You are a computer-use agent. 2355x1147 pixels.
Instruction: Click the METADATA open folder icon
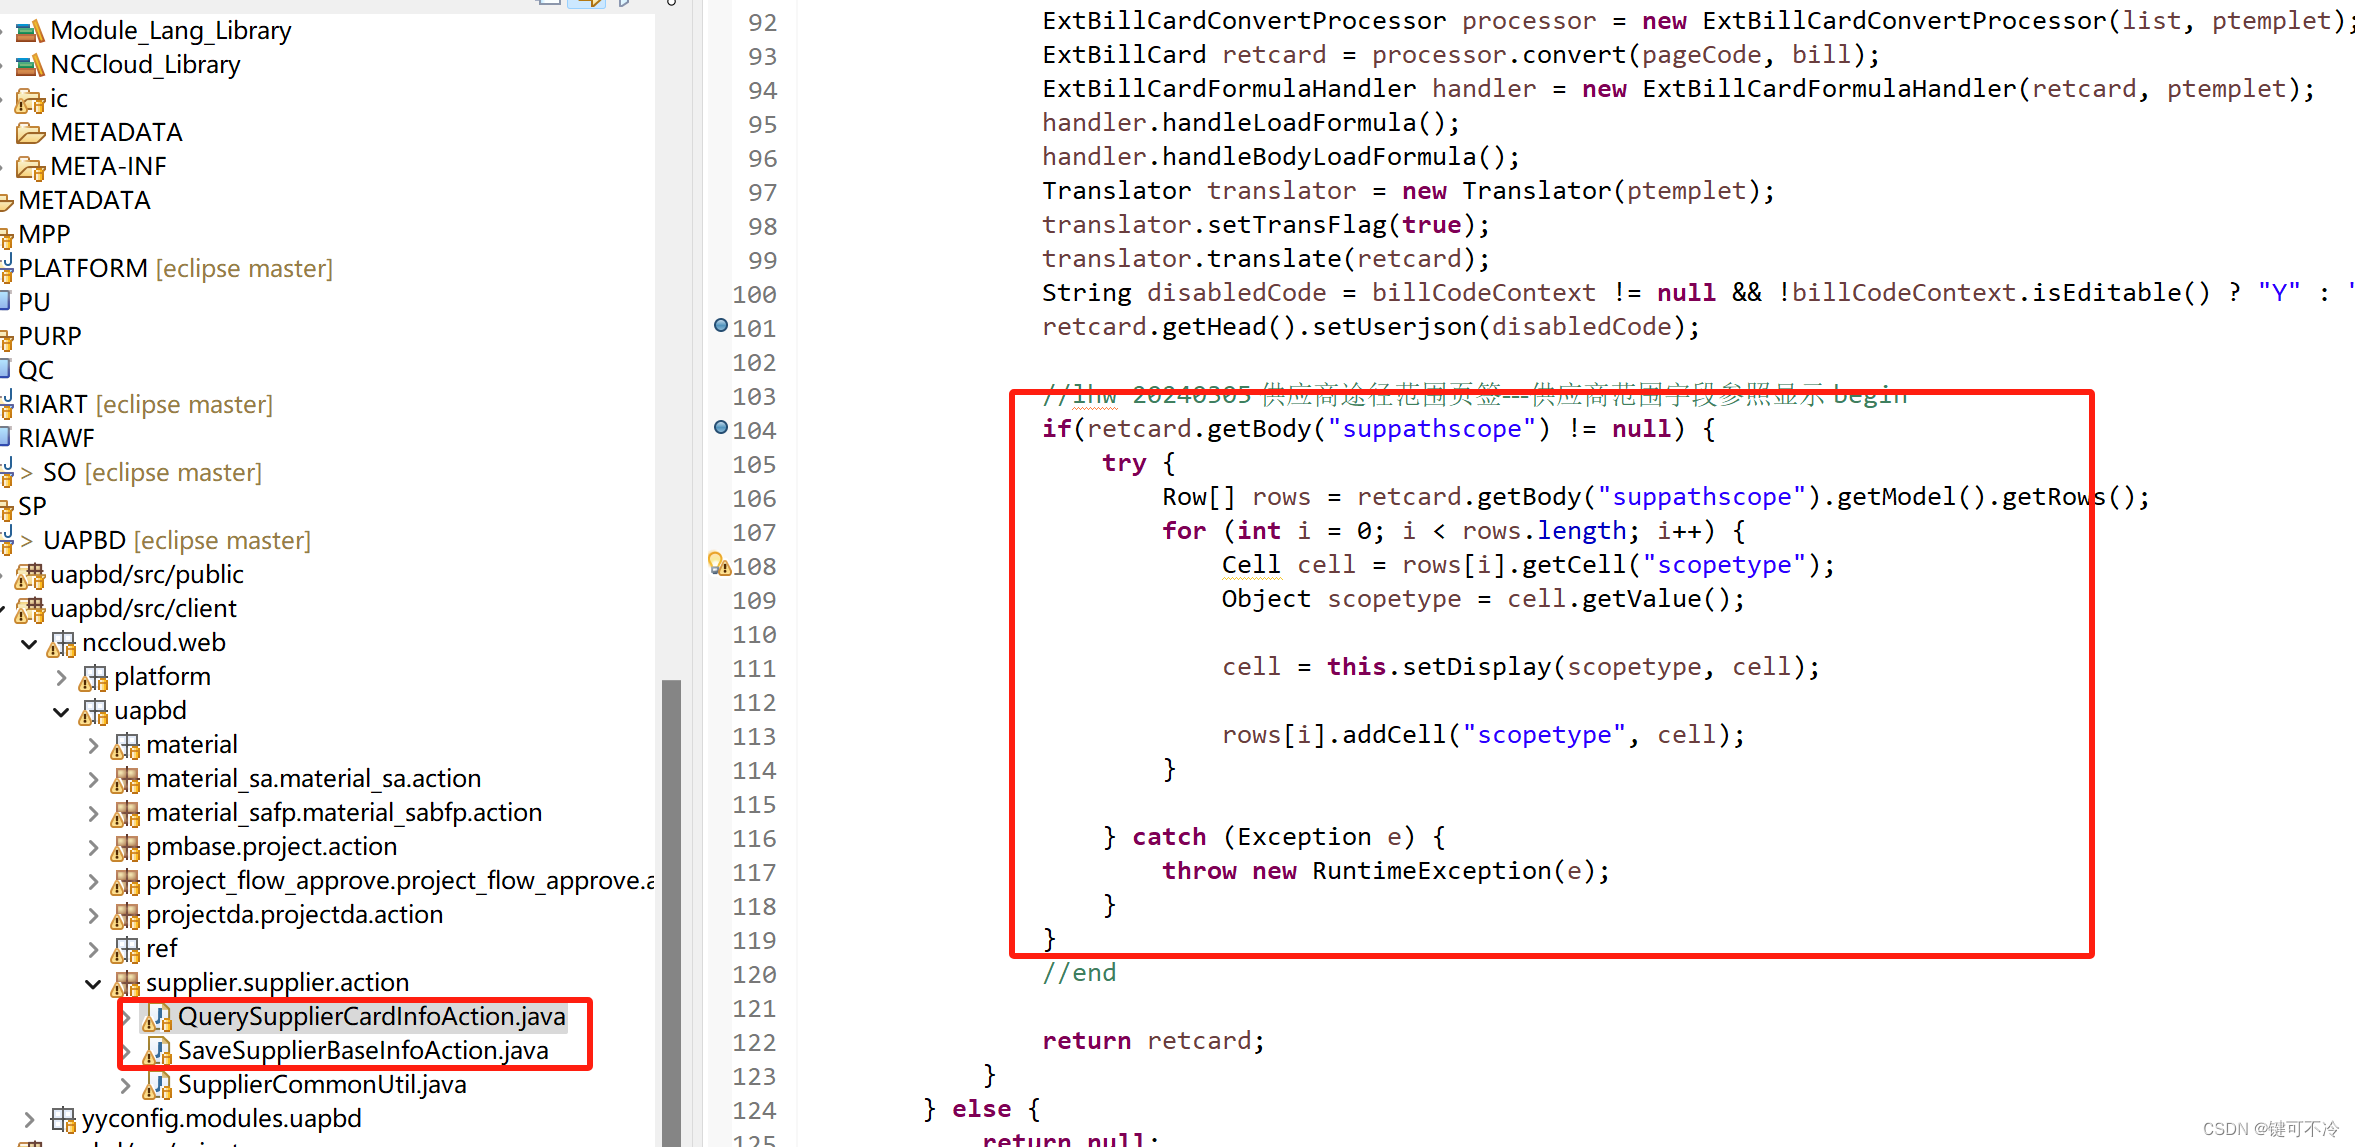[30, 133]
